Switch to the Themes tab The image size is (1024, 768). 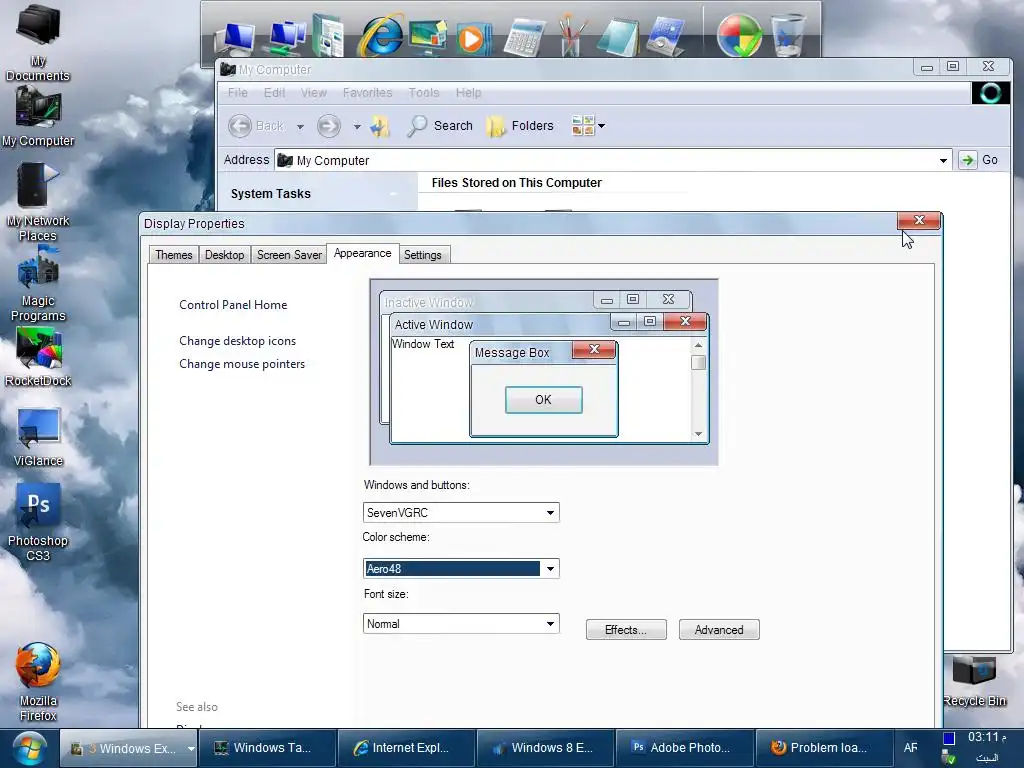174,255
